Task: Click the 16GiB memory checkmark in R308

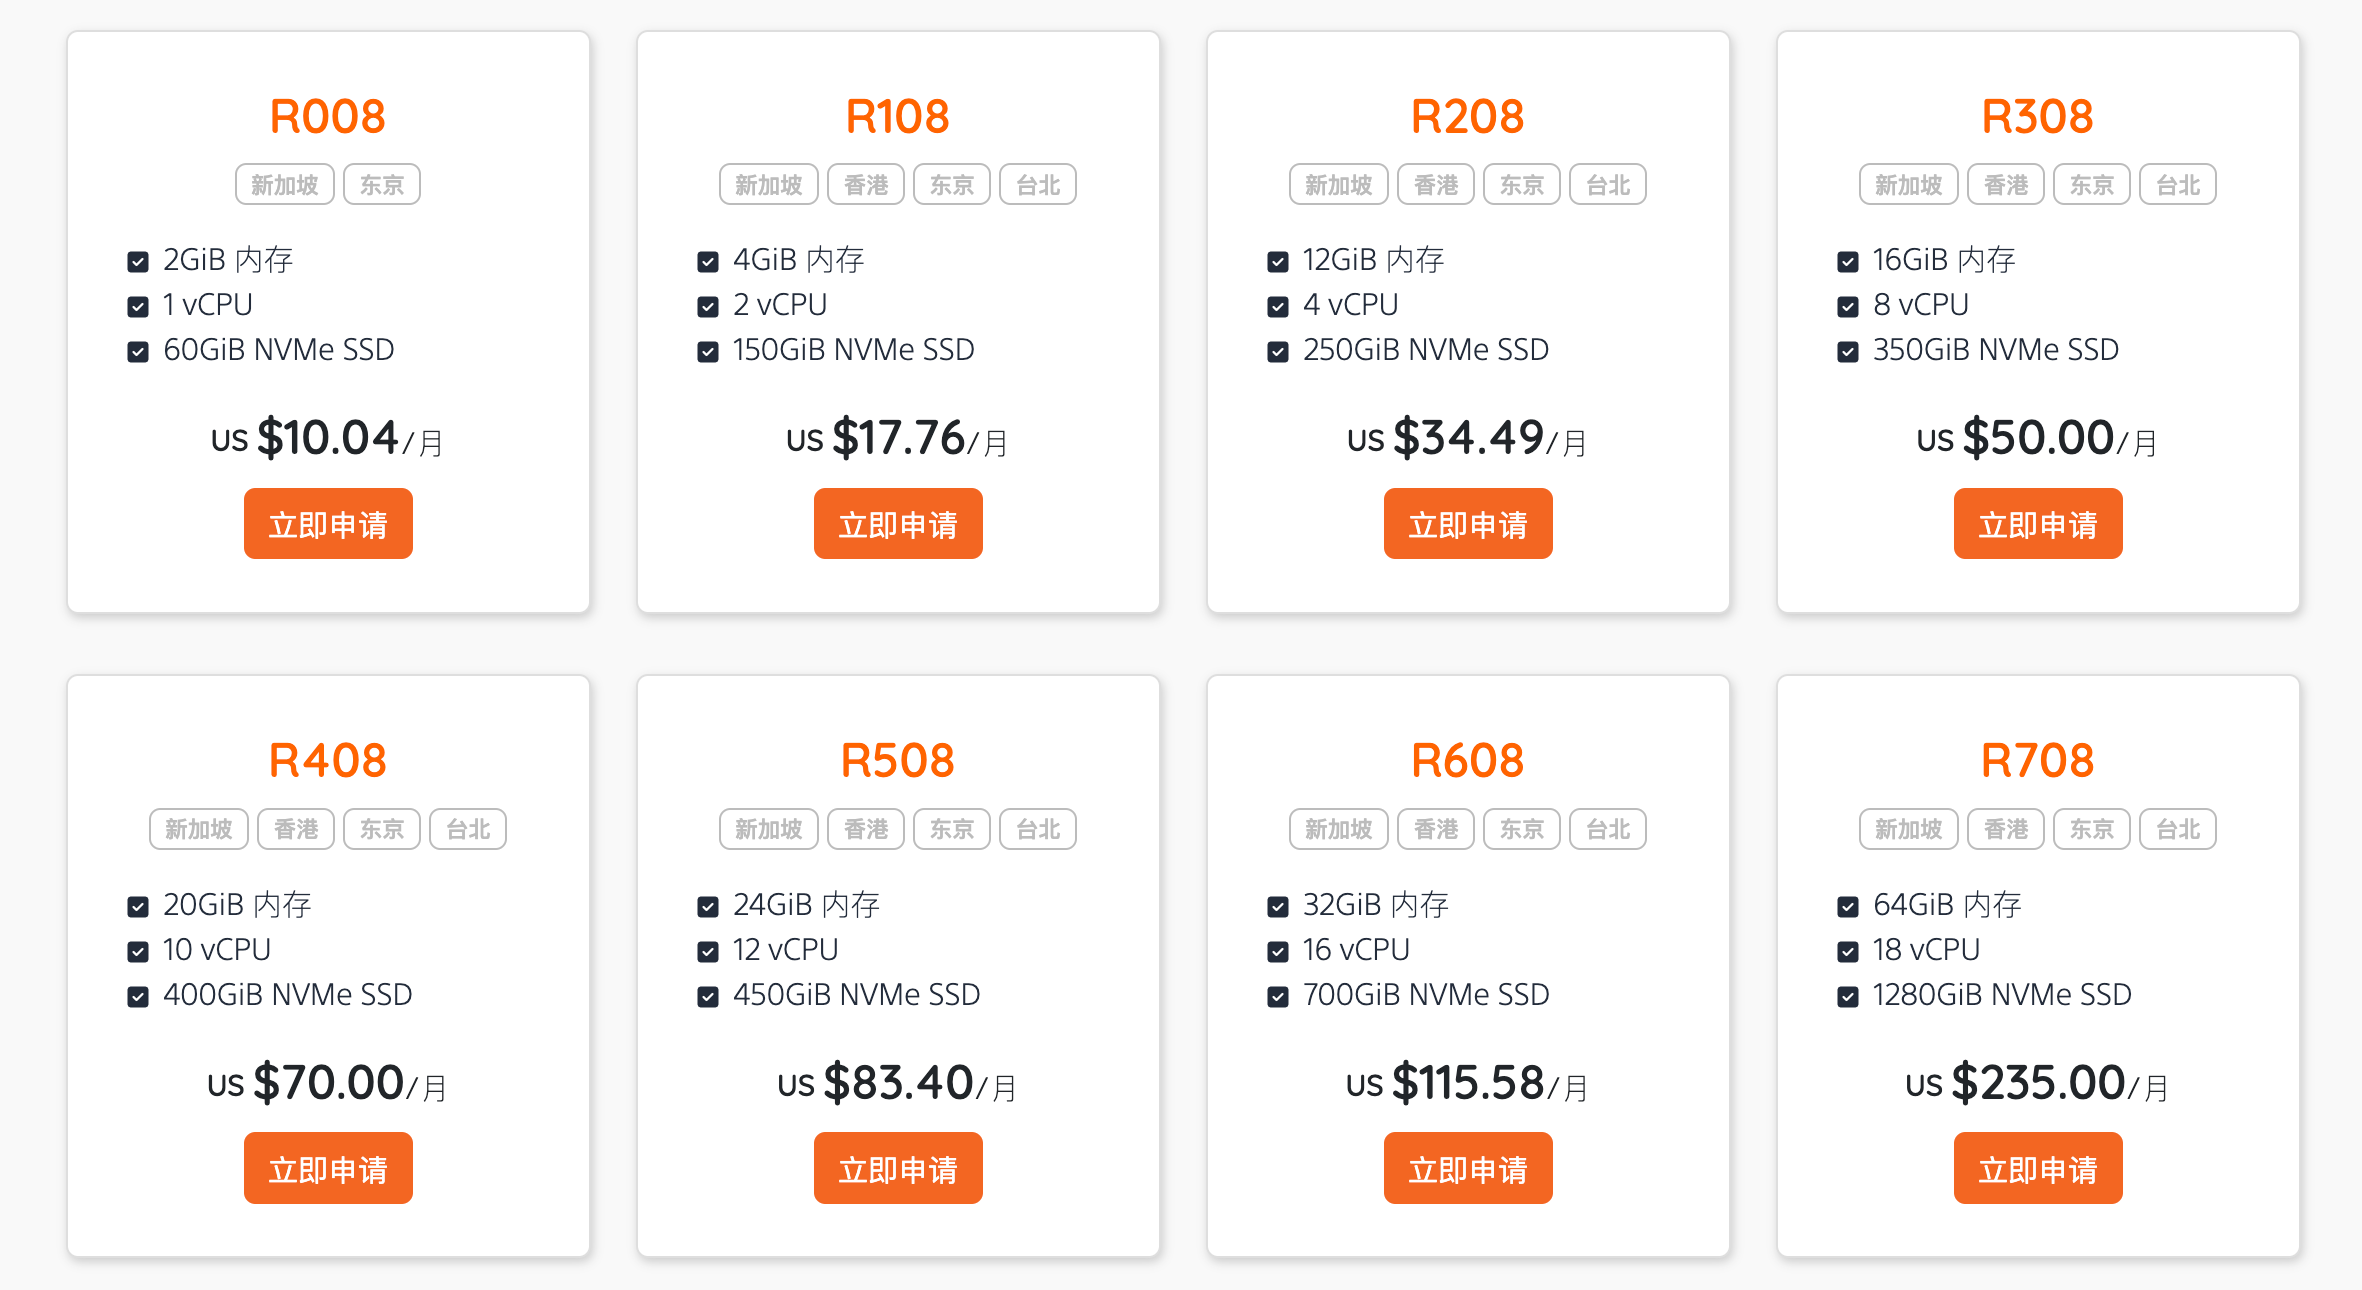Action: pyautogui.click(x=1848, y=262)
